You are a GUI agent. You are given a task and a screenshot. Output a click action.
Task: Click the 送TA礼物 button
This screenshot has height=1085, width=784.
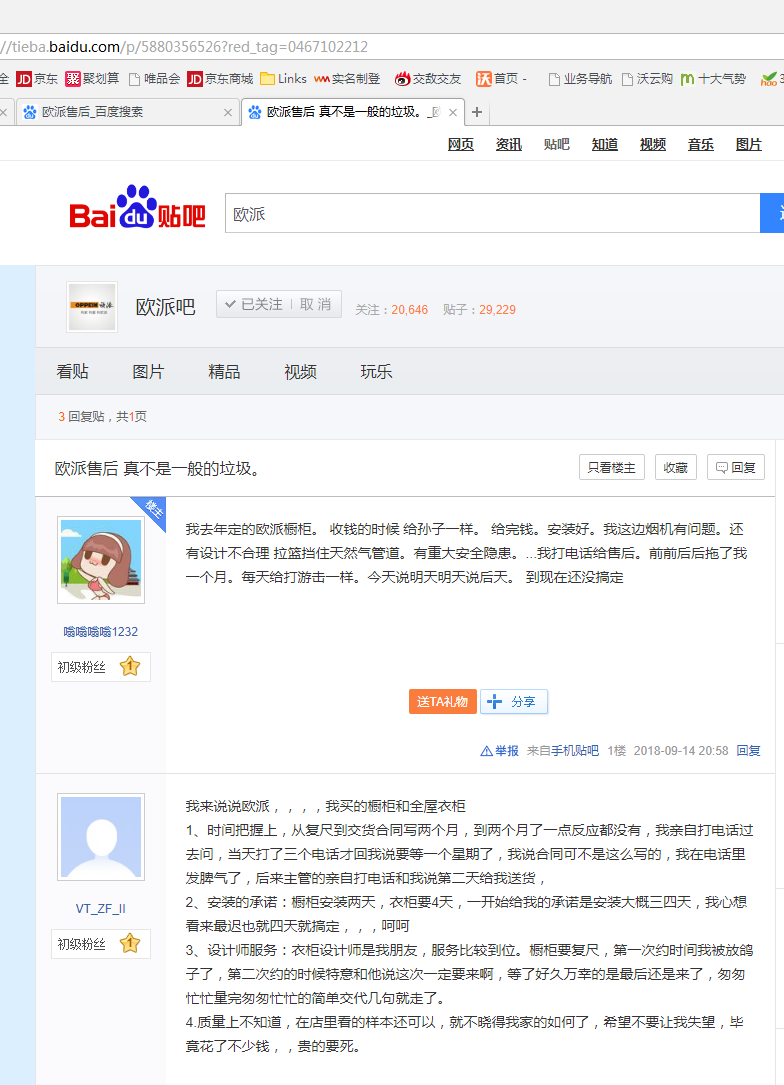442,702
